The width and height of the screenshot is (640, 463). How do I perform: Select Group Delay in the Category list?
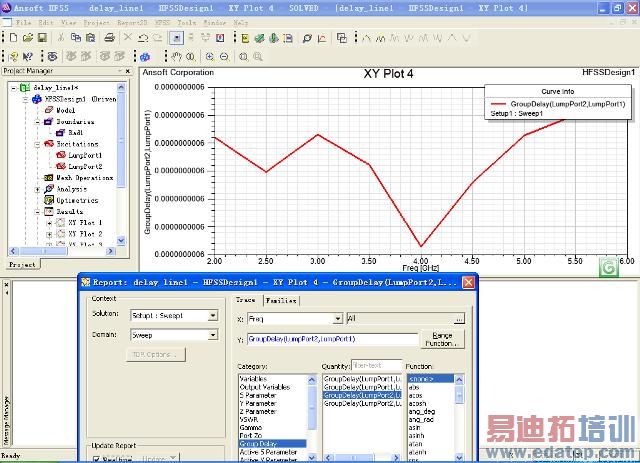click(x=273, y=444)
